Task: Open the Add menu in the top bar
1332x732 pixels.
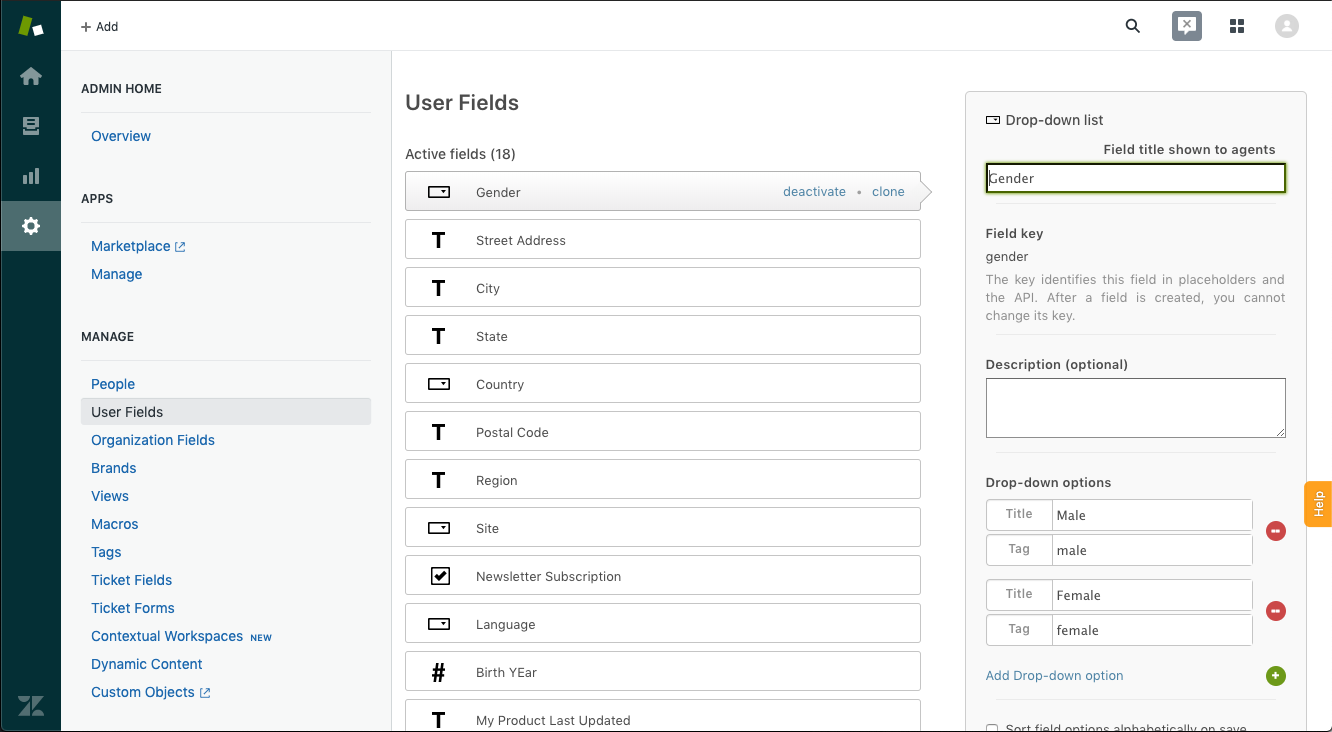Action: coord(99,26)
